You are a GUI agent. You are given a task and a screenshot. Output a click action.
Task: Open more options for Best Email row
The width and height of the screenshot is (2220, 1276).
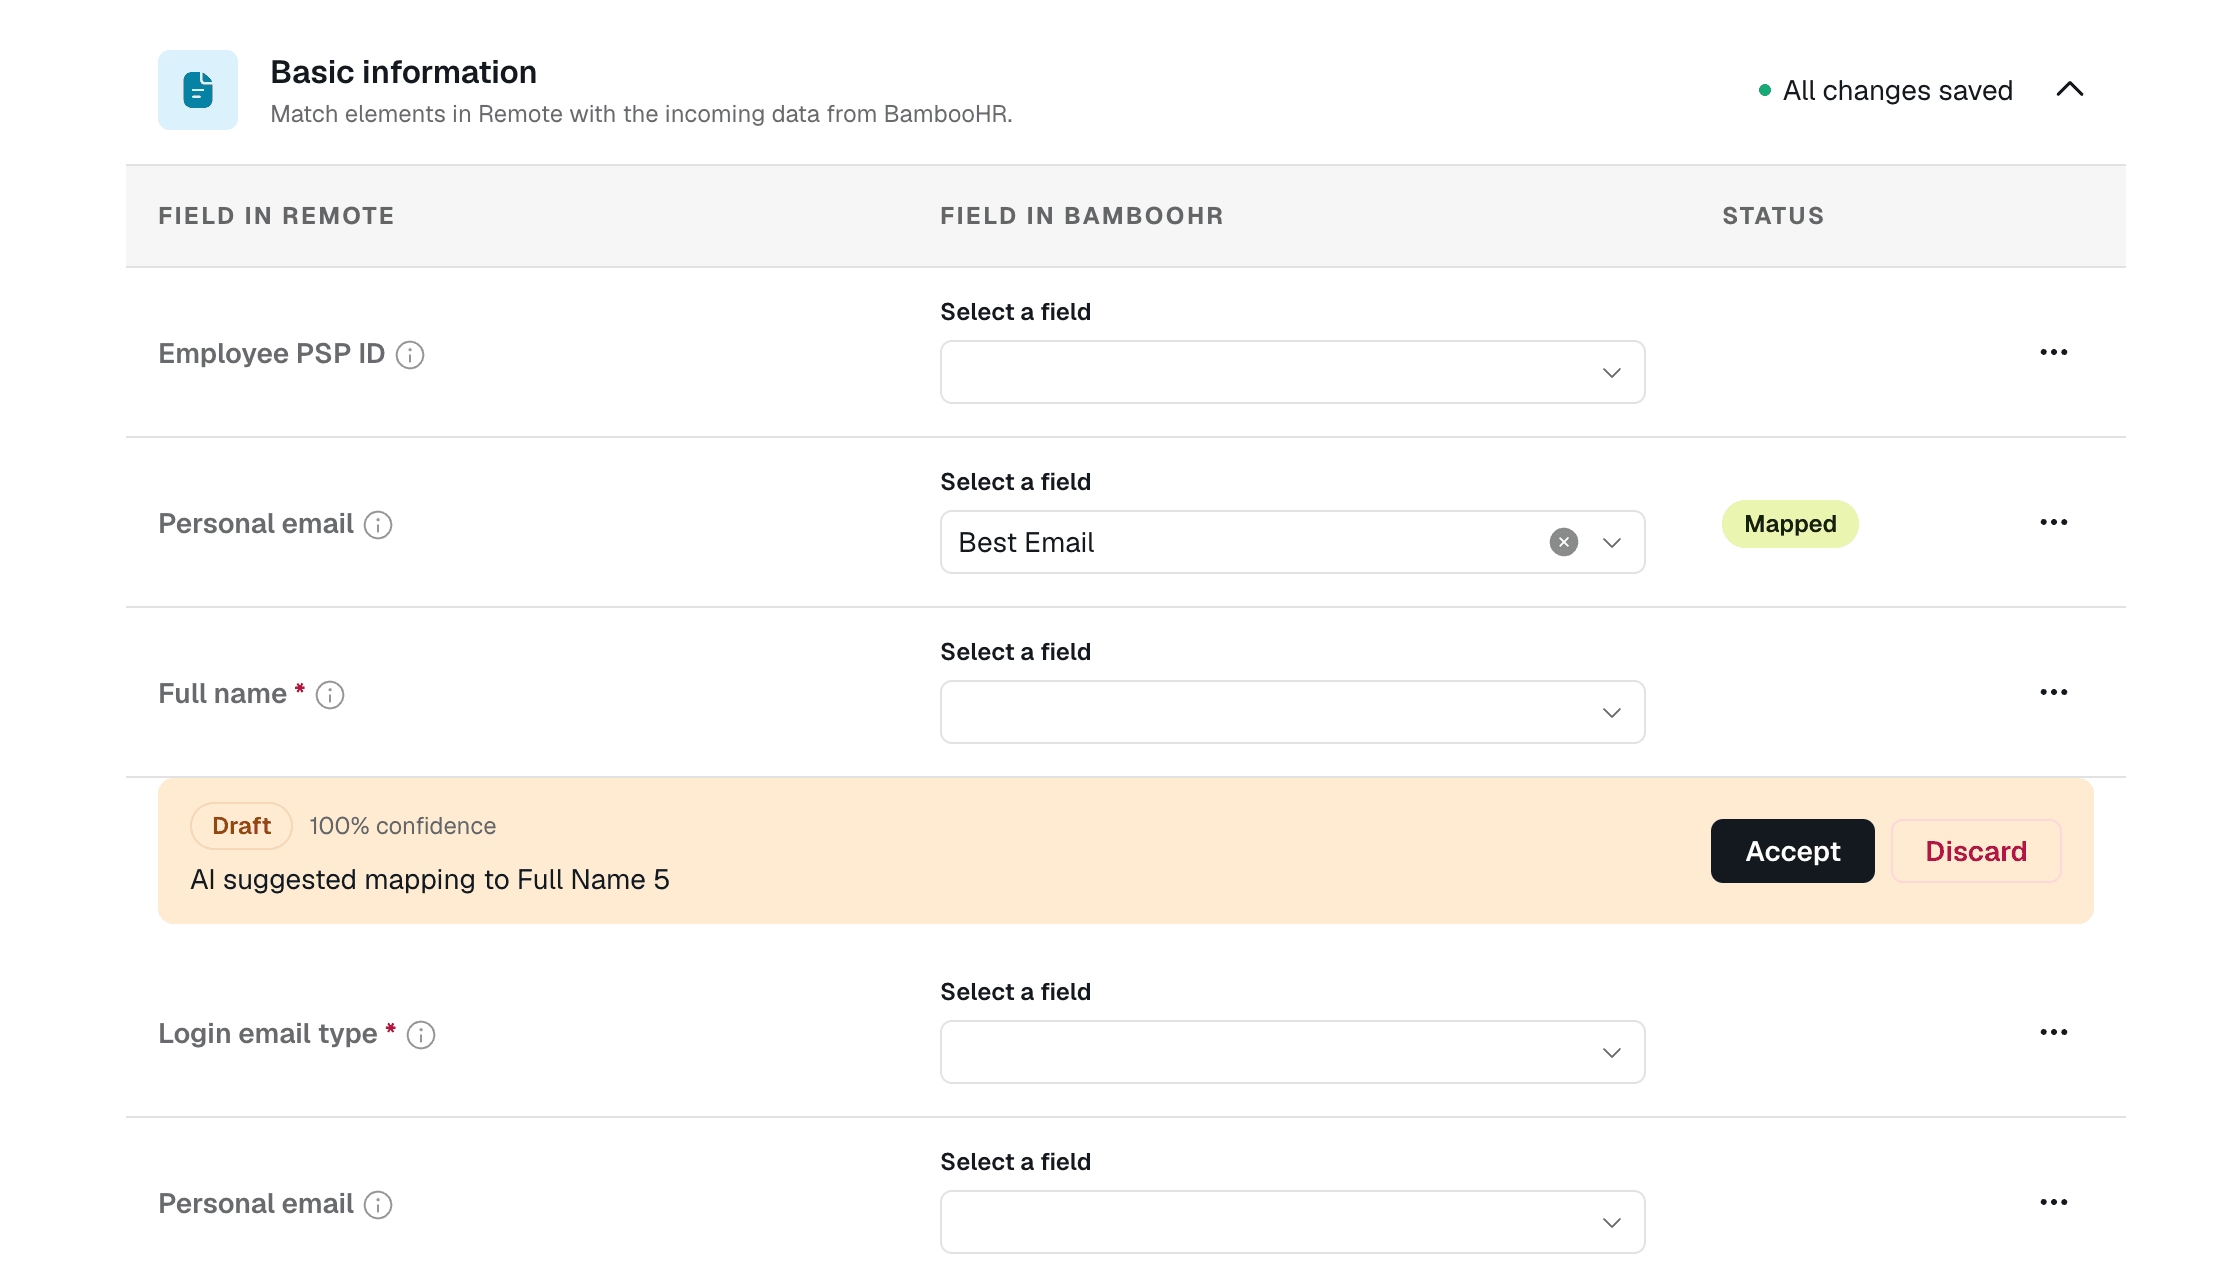2054,522
